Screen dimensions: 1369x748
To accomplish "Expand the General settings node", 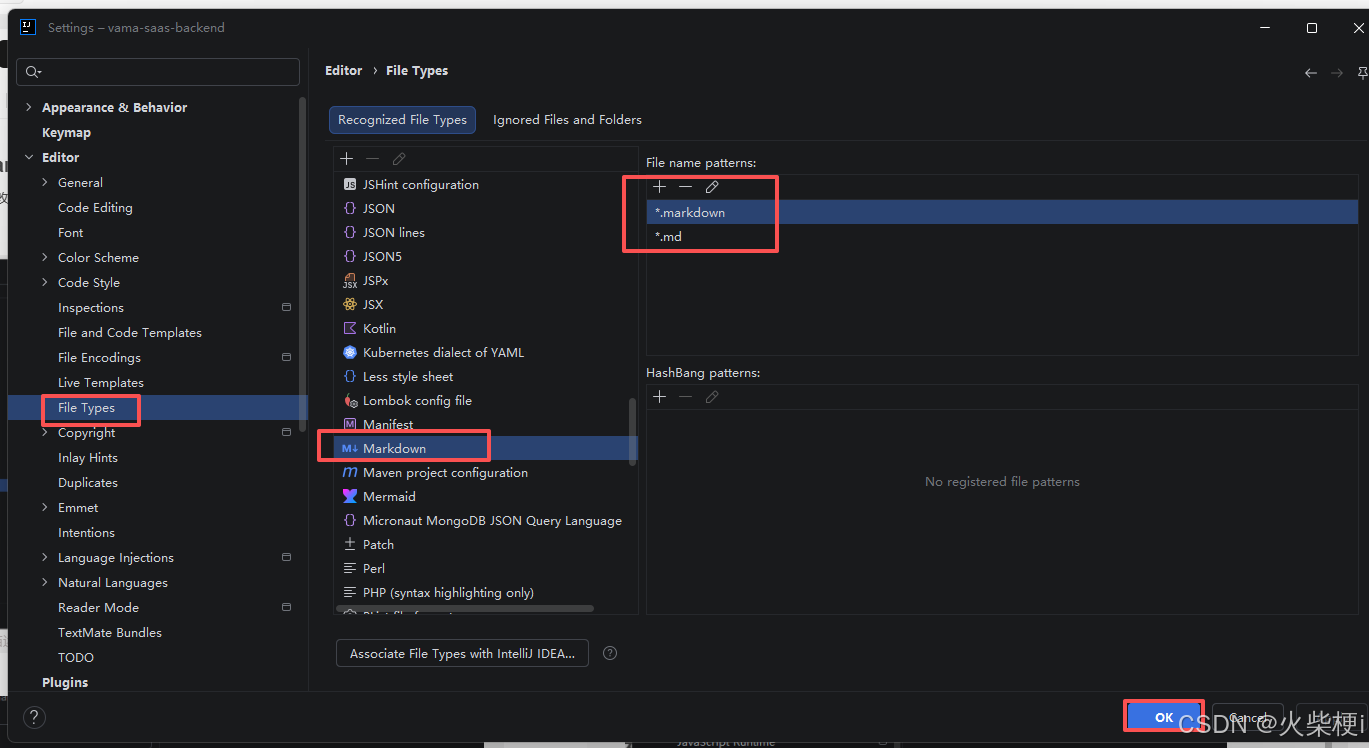I will pos(45,183).
